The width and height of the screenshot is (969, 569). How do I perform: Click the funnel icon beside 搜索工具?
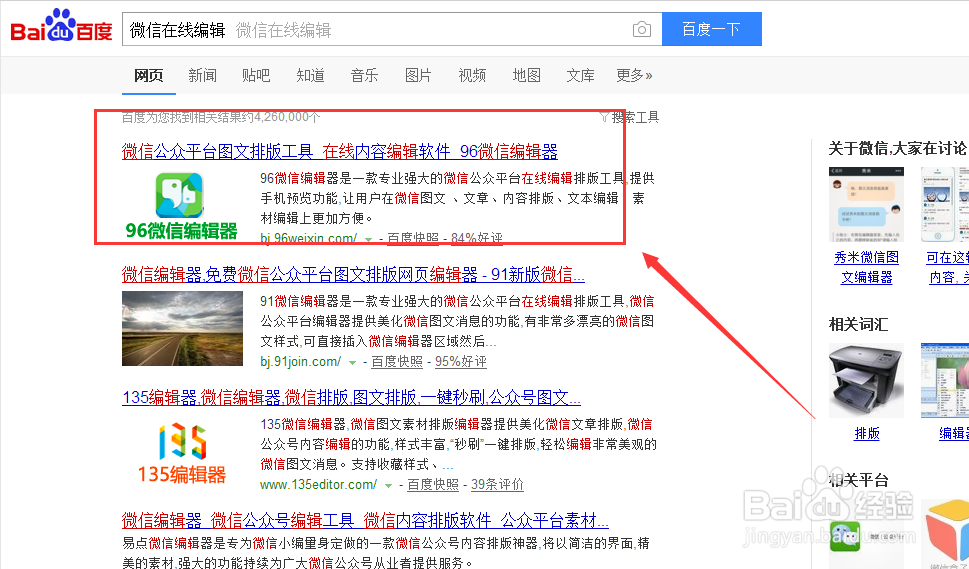[604, 117]
